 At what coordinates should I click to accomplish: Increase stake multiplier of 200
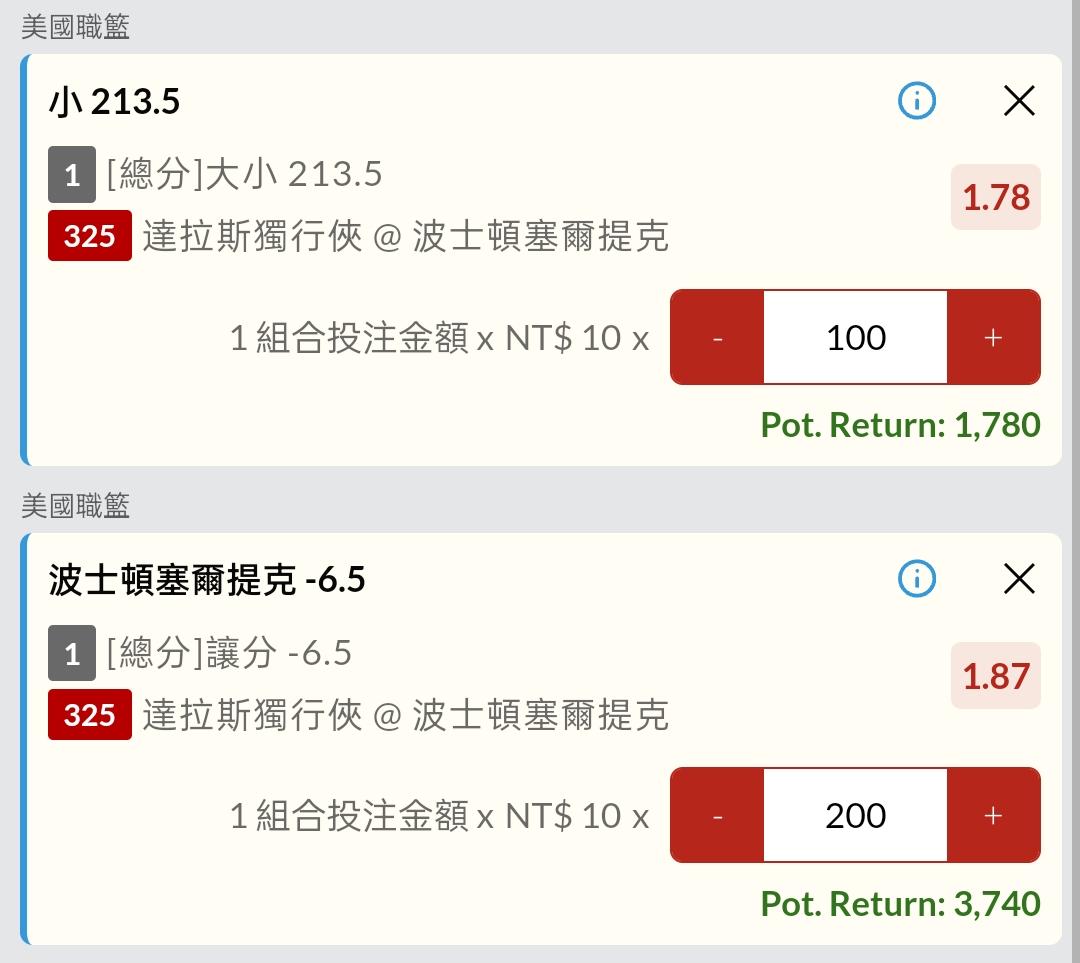(993, 816)
